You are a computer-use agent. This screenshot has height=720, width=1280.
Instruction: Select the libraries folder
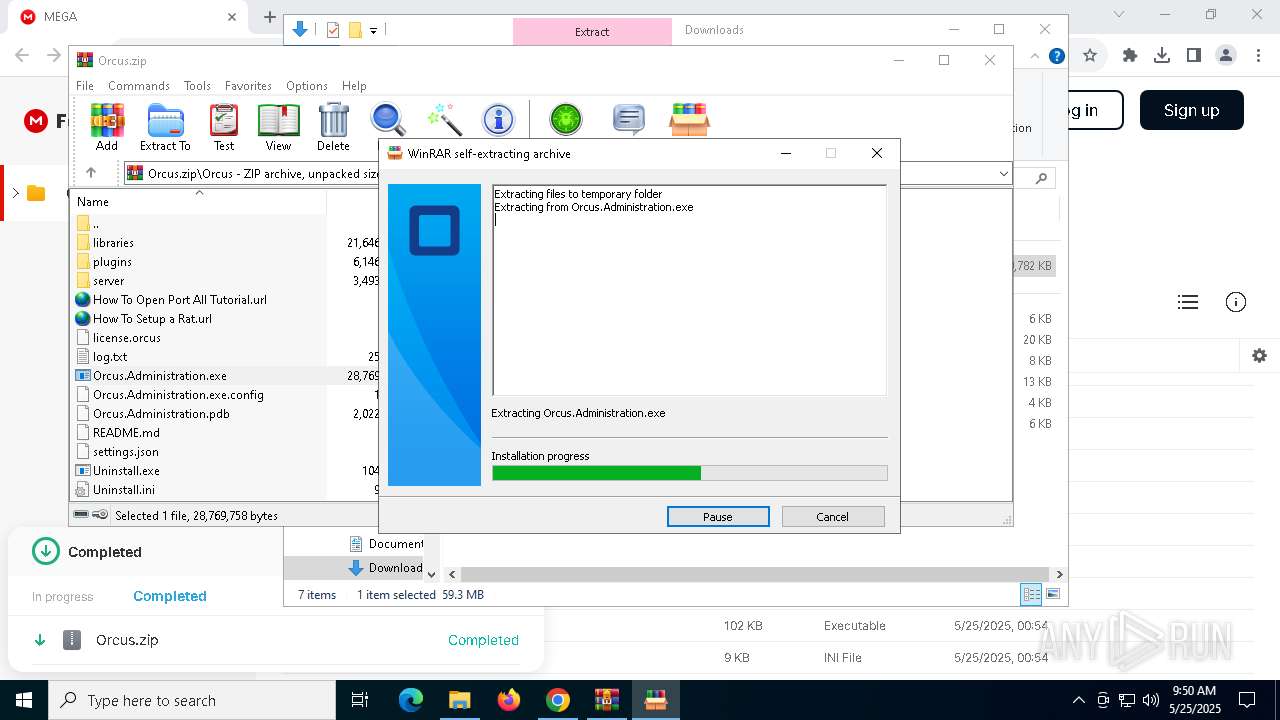[x=113, y=243]
